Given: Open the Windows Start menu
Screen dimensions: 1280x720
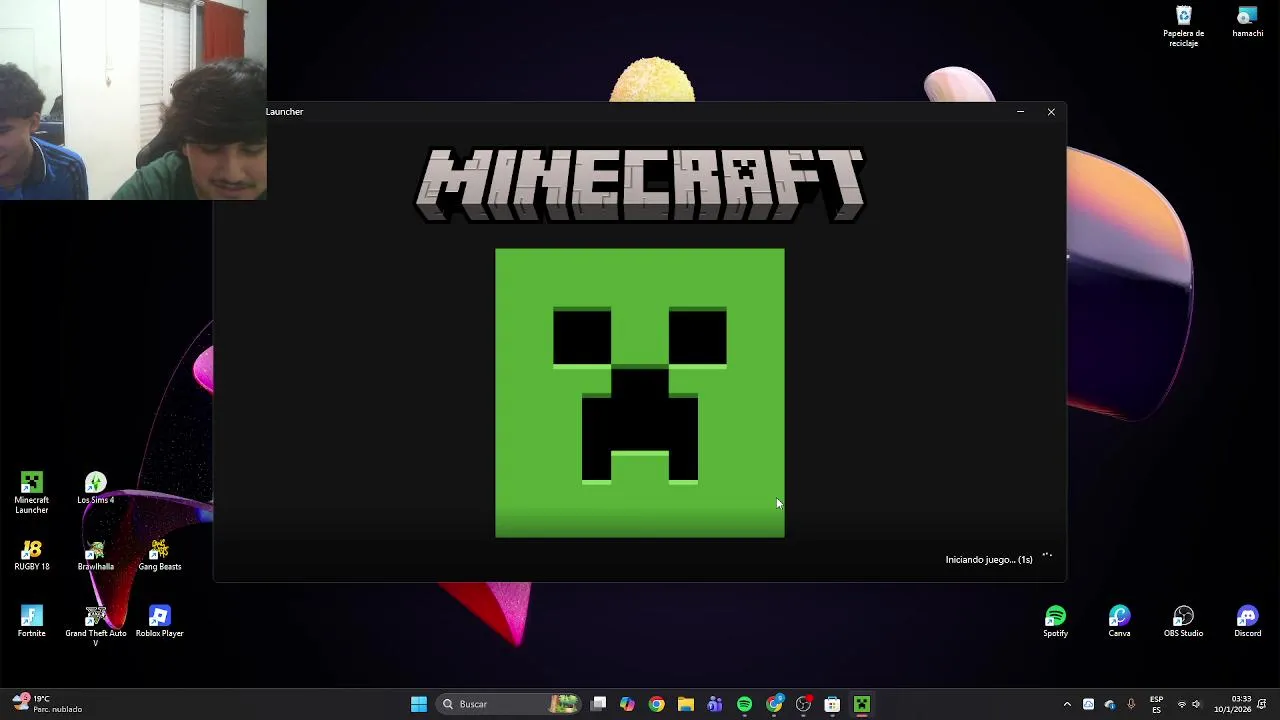Looking at the screenshot, I should coord(419,704).
